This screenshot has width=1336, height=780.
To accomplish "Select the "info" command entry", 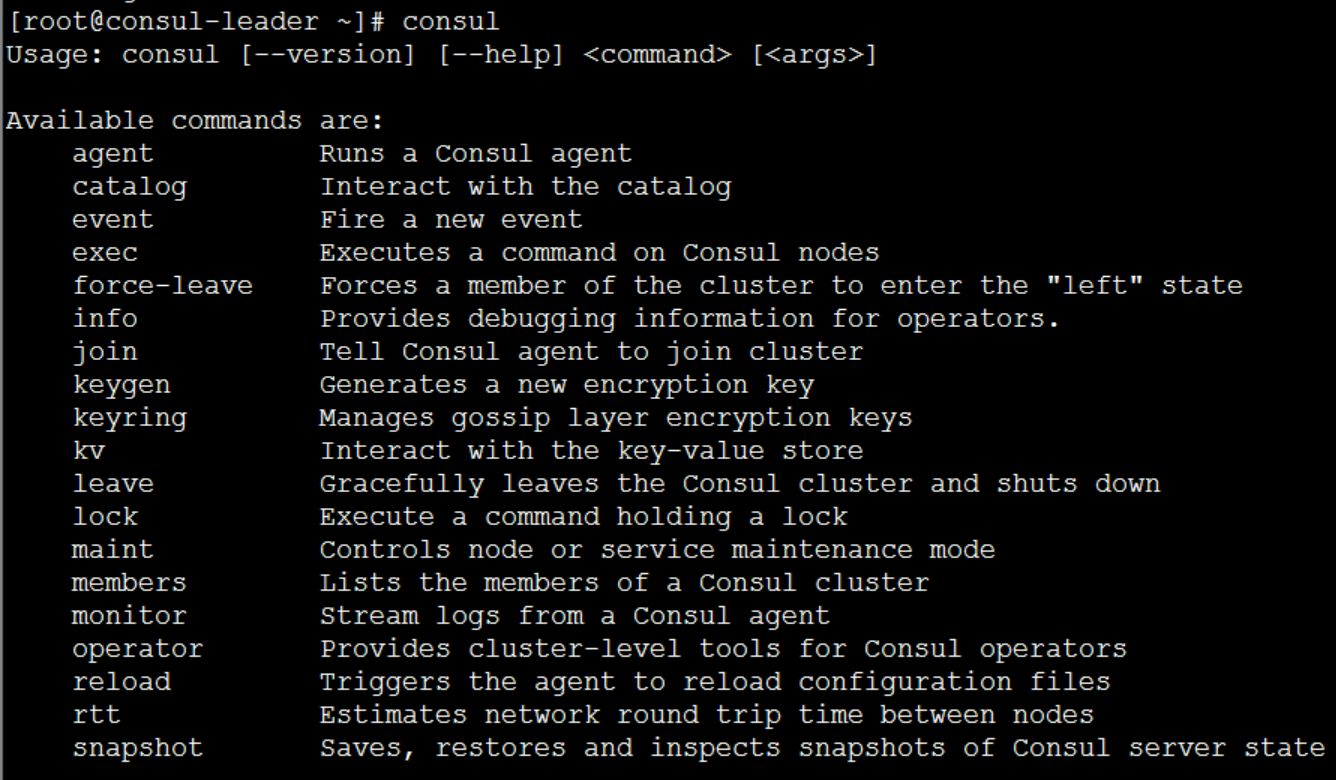I will pos(105,319).
